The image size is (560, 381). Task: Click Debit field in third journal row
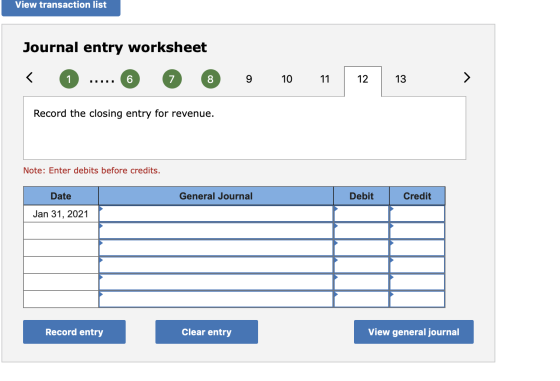click(361, 248)
